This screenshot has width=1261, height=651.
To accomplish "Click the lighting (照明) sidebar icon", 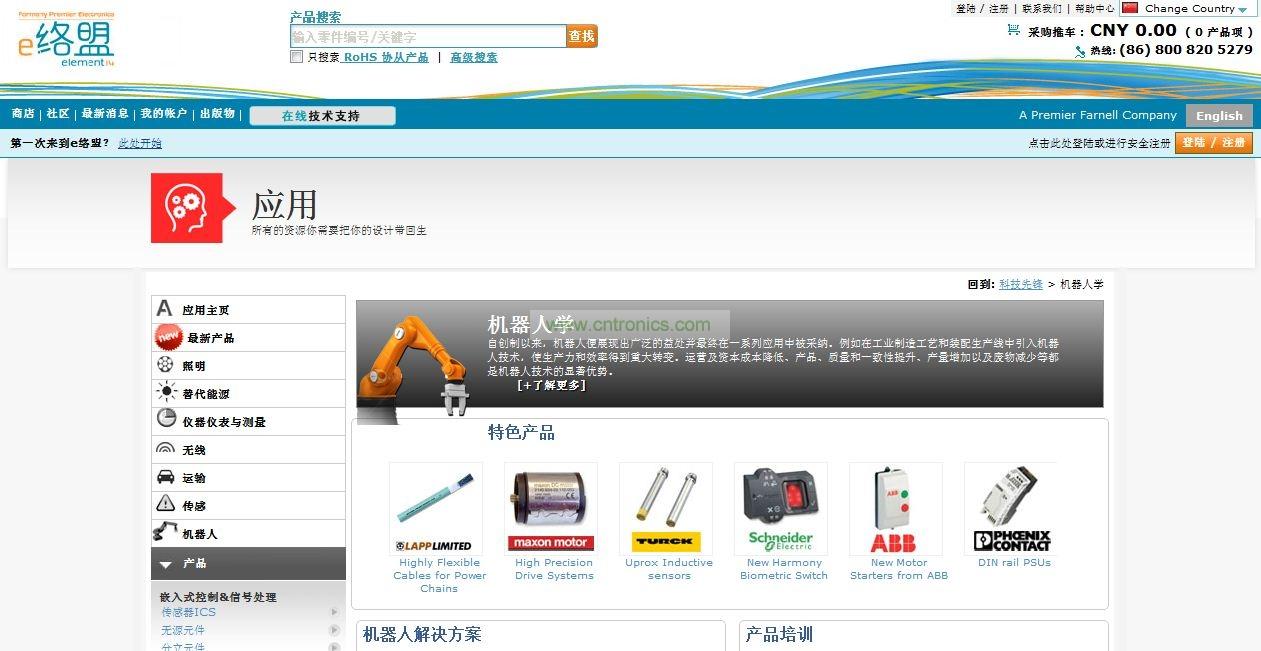I will click(x=166, y=366).
